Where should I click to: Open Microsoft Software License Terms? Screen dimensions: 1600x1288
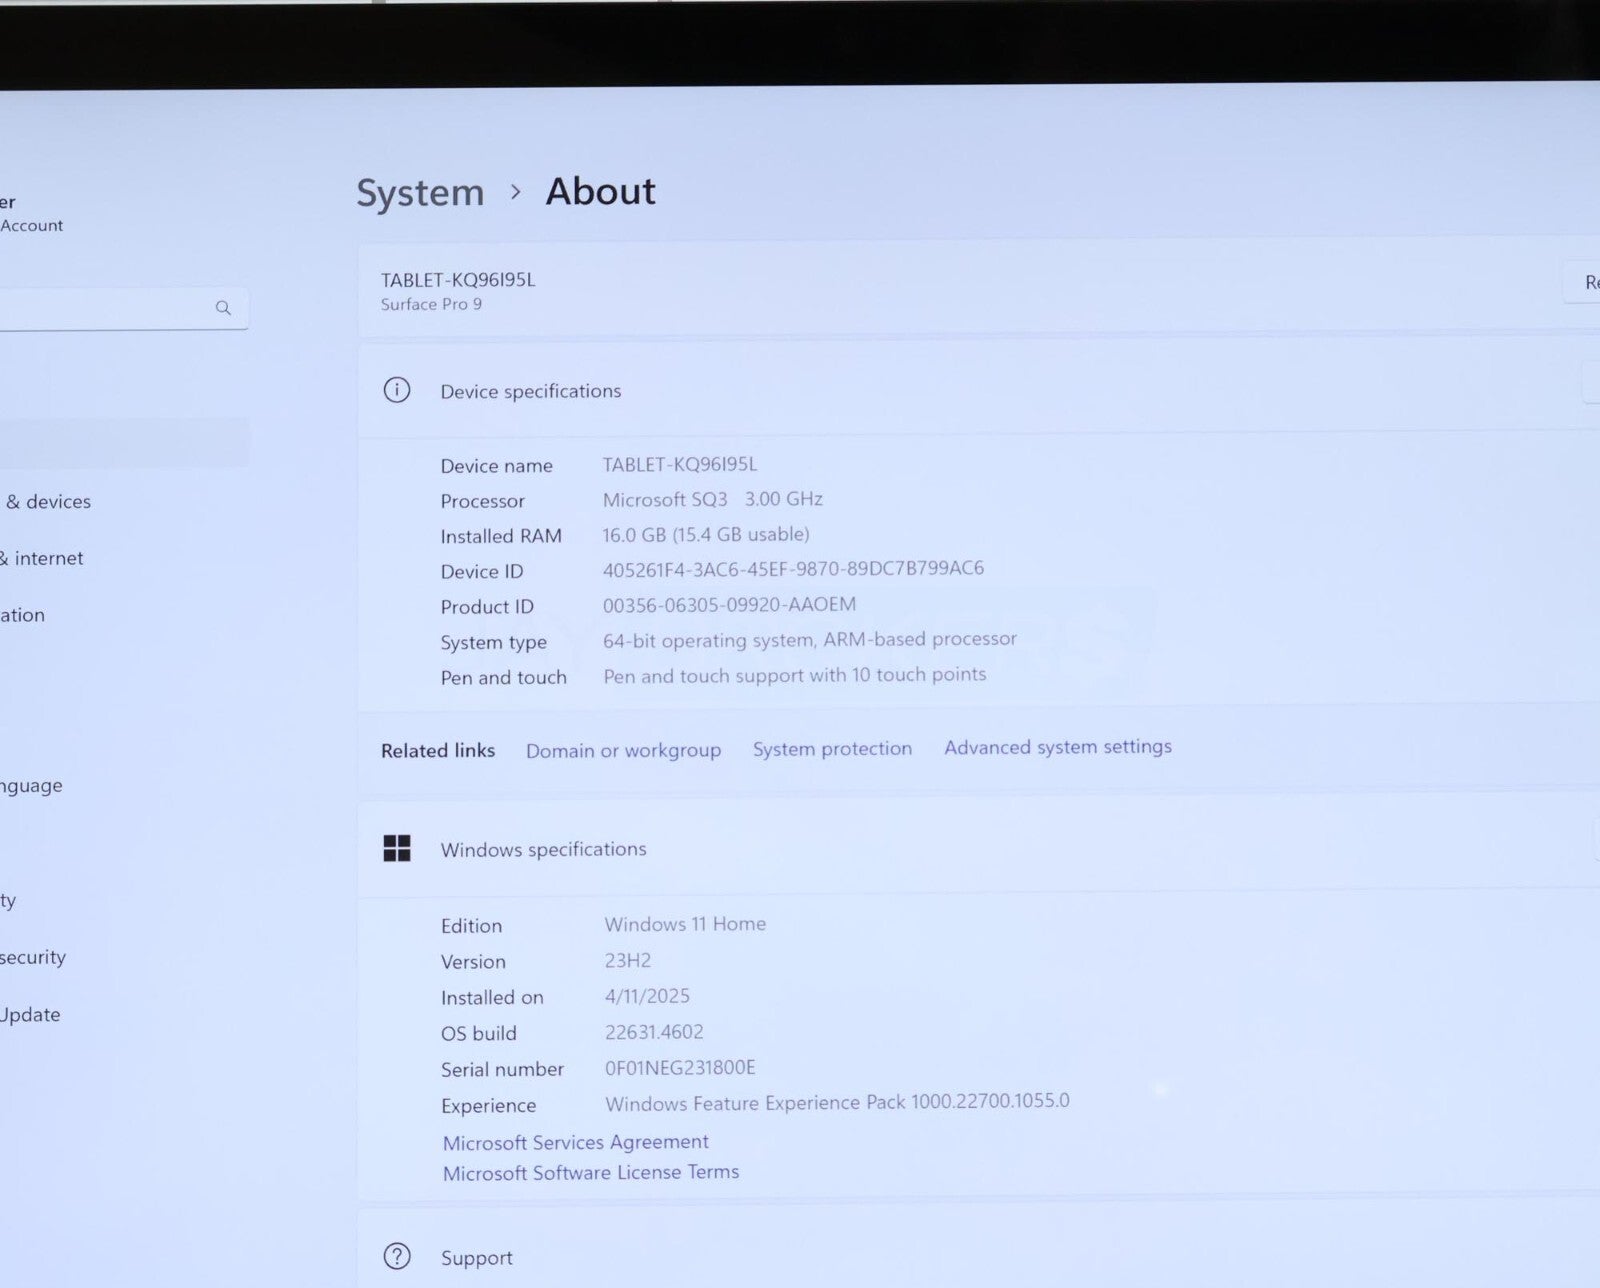591,1172
